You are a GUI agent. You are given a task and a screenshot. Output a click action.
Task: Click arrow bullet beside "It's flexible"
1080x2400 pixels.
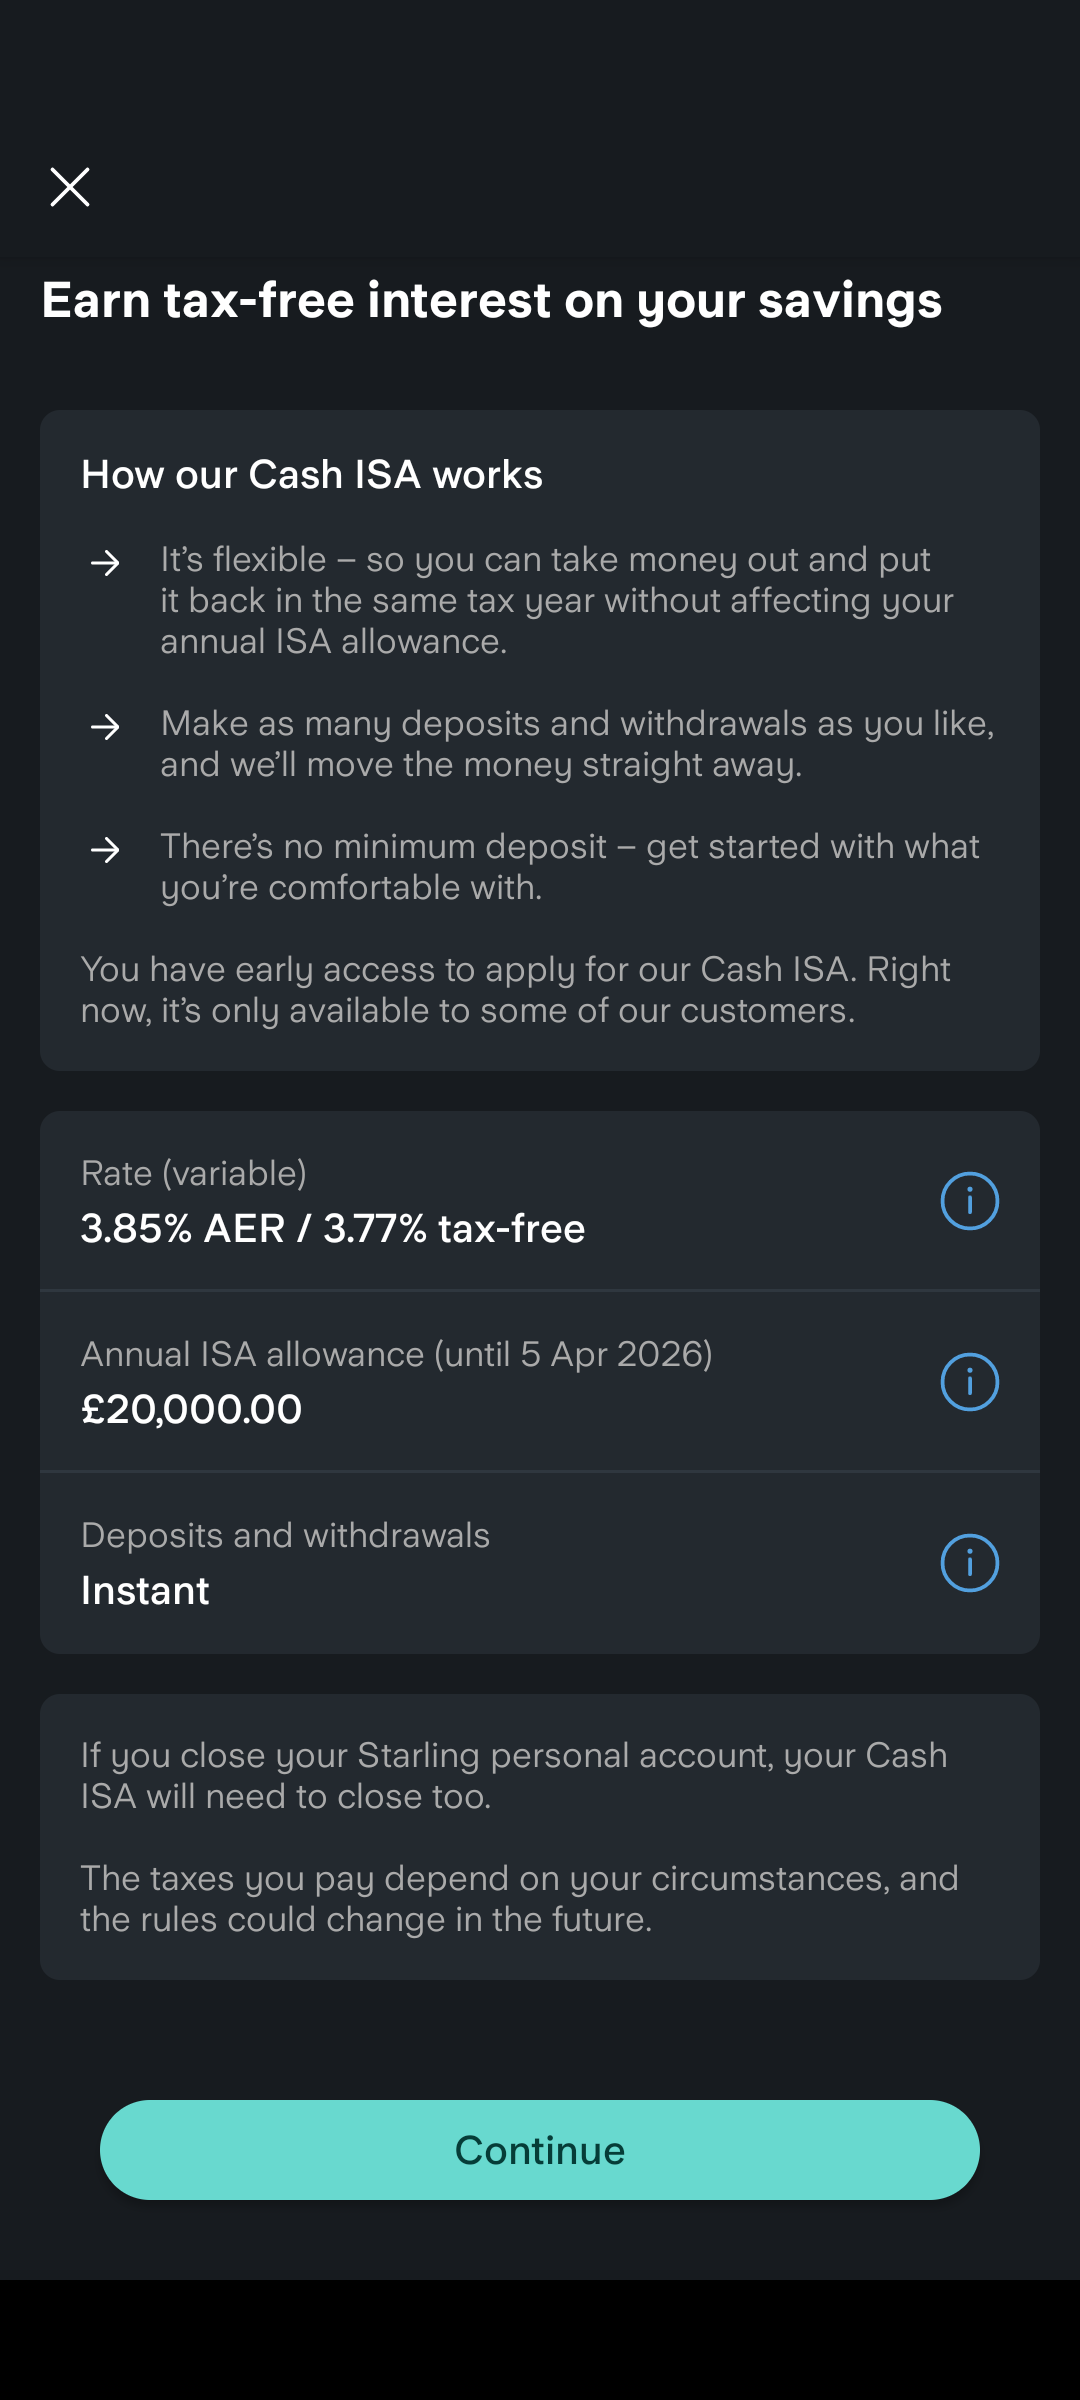pos(105,563)
